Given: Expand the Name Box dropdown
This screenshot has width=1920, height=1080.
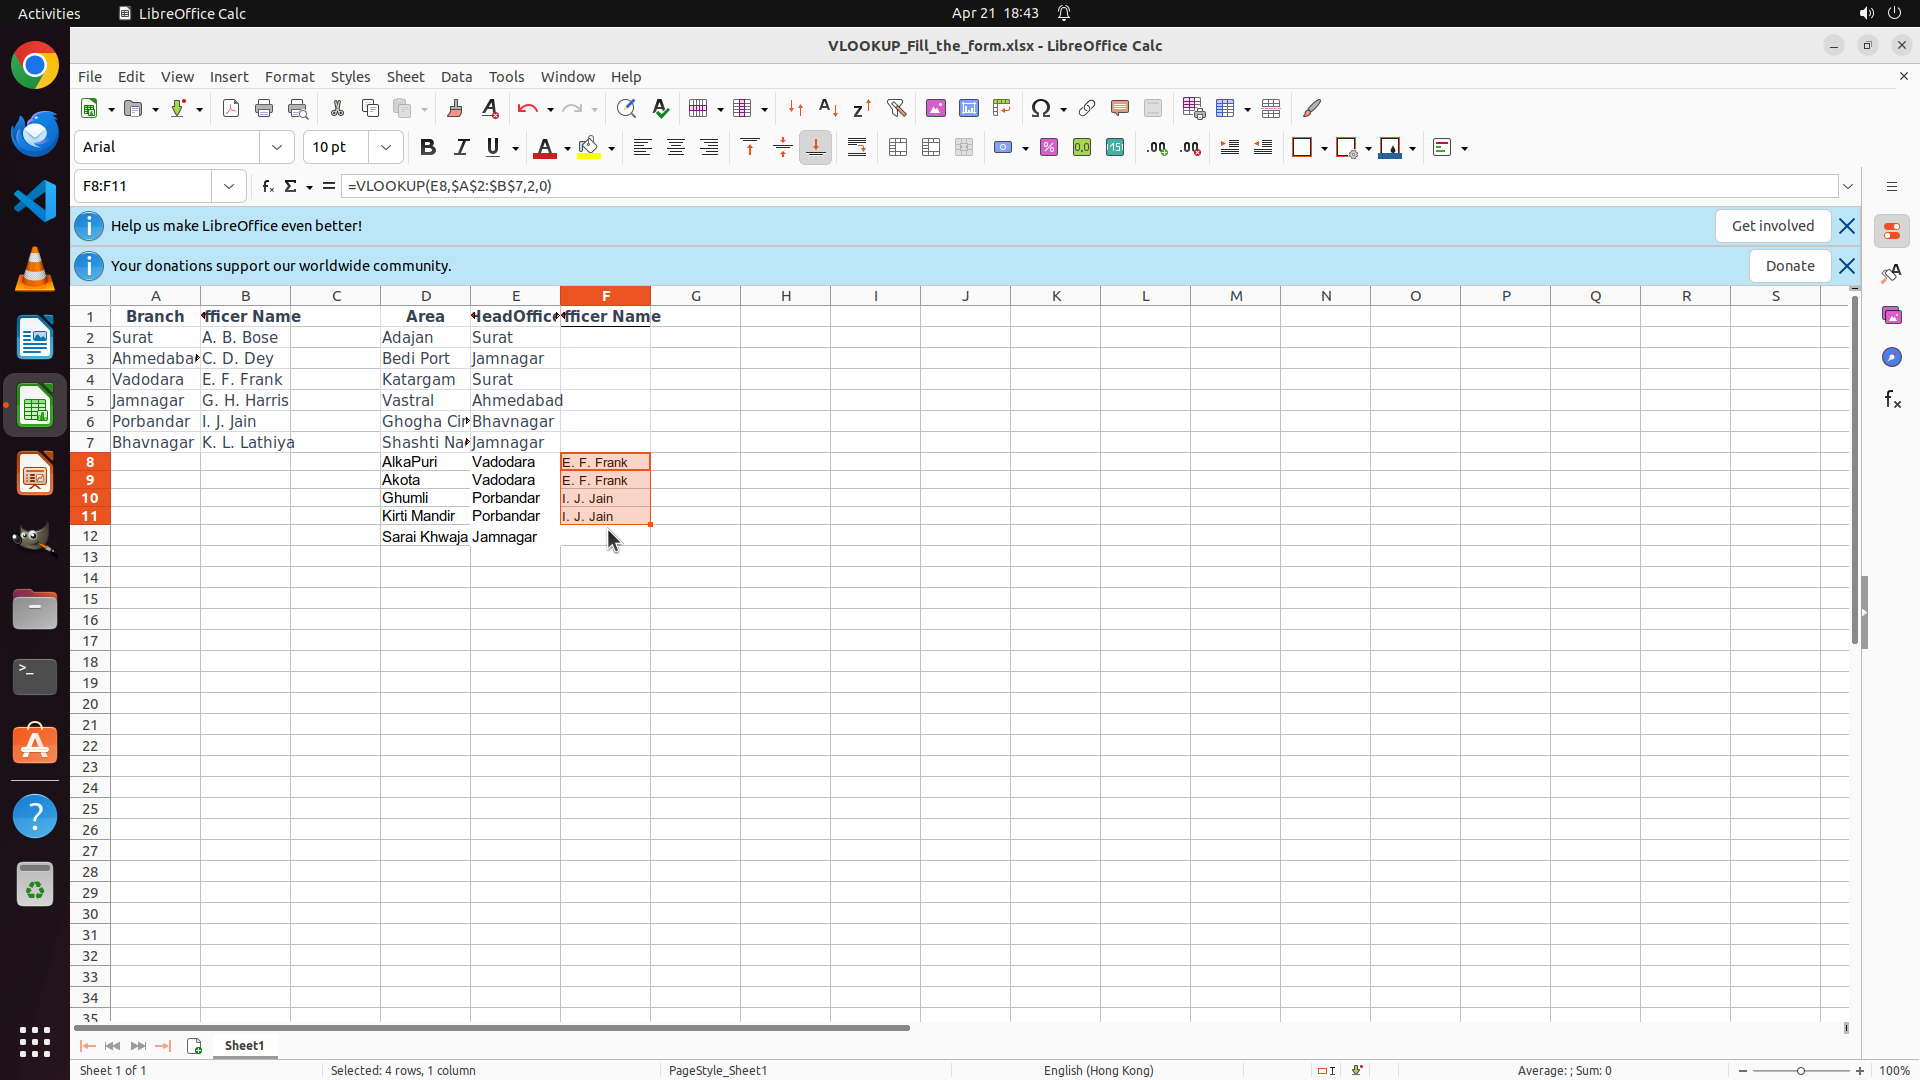Looking at the screenshot, I should [x=229, y=186].
